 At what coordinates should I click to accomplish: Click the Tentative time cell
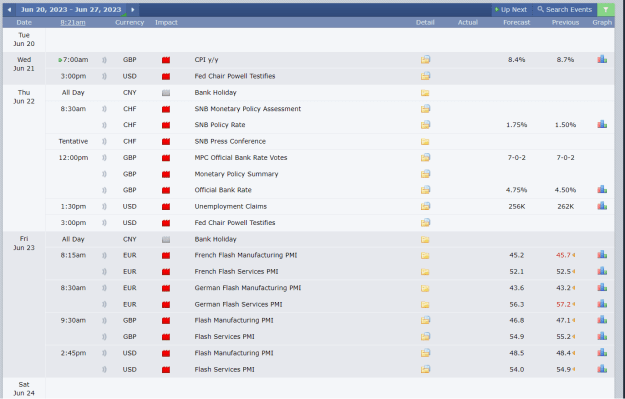73,141
